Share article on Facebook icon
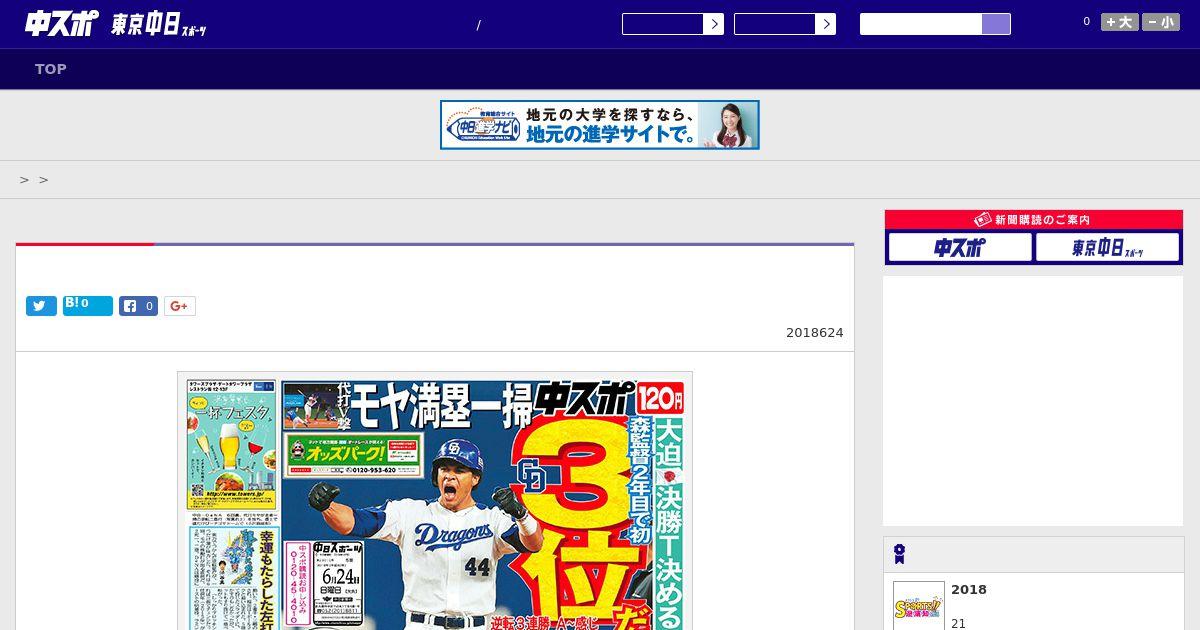Viewport: 1200px width, 630px height. [139, 306]
